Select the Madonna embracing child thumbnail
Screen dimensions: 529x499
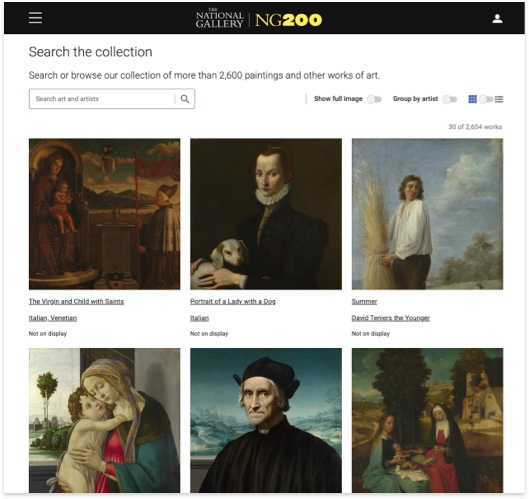point(105,420)
